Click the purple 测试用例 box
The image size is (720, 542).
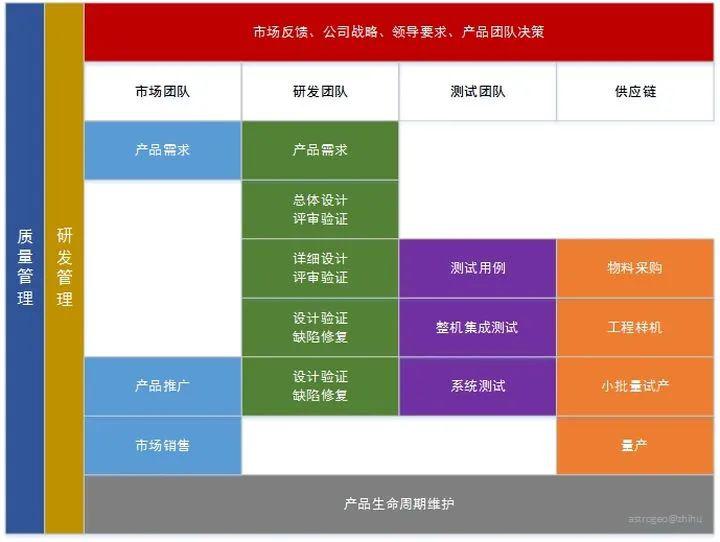pos(478,268)
